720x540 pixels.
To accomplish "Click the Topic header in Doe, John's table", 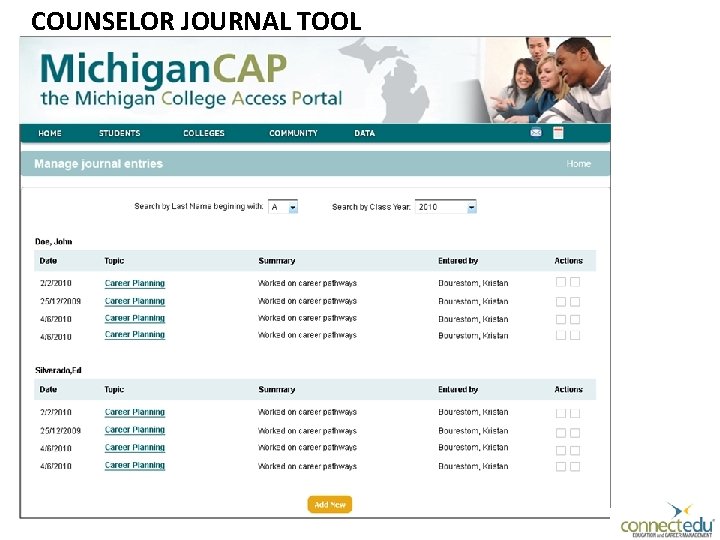I will pos(114,261).
